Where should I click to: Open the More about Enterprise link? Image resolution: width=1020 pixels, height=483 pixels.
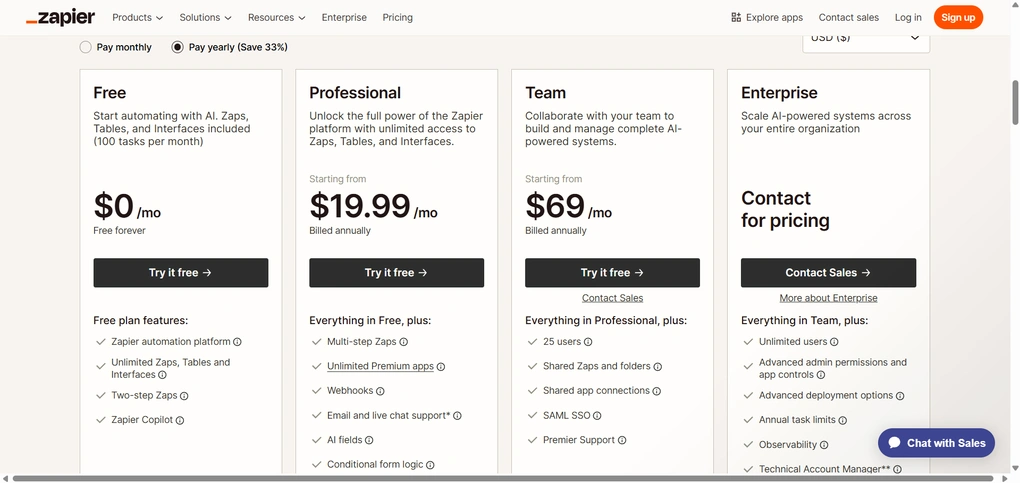pos(828,298)
